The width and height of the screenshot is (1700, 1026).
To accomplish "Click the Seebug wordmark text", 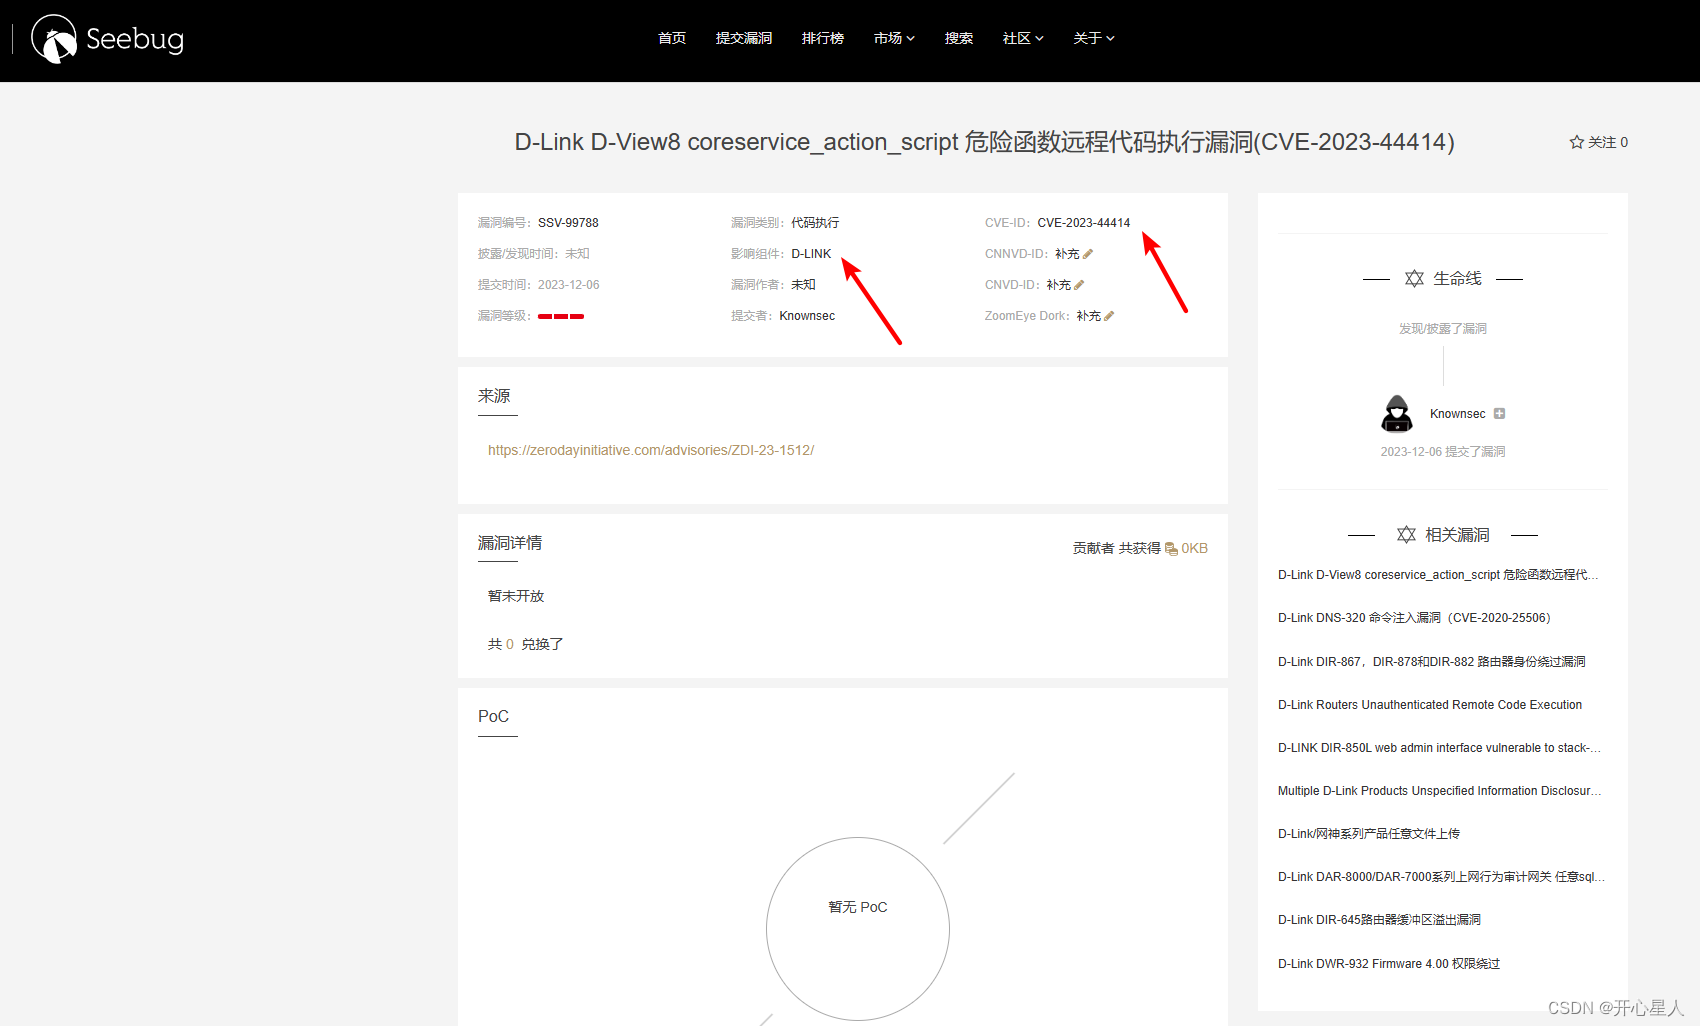I will pyautogui.click(x=135, y=39).
